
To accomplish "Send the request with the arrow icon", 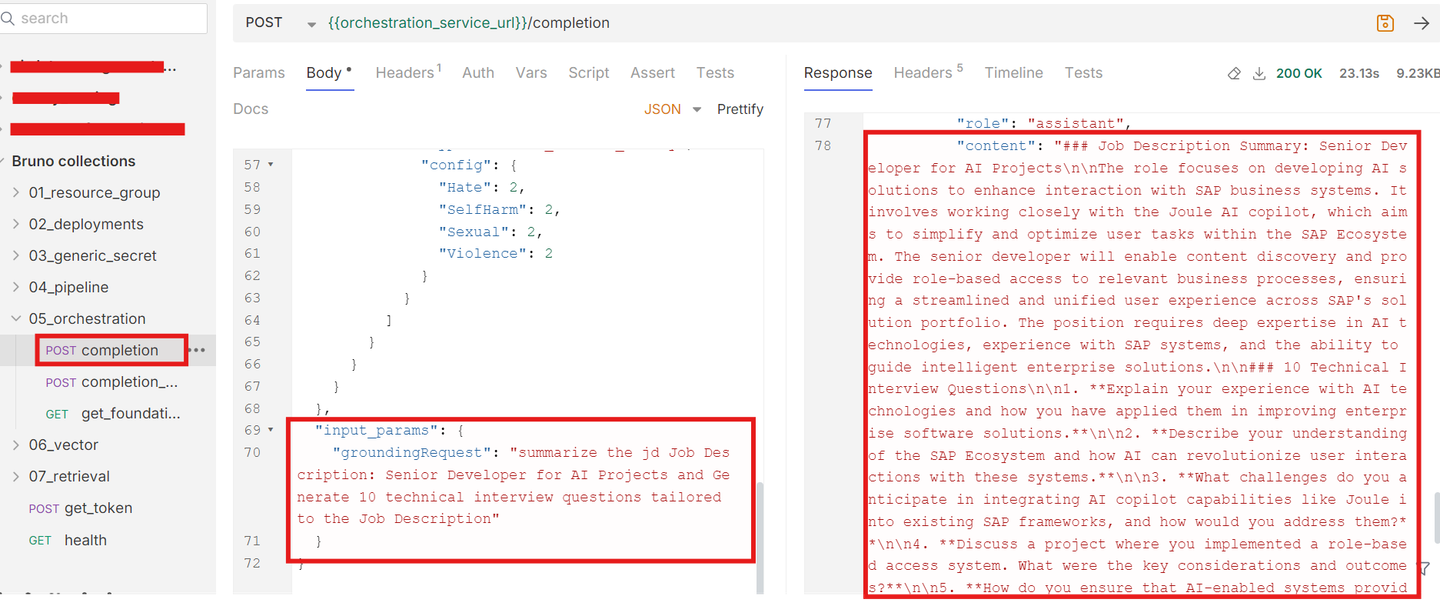I will pos(1421,23).
